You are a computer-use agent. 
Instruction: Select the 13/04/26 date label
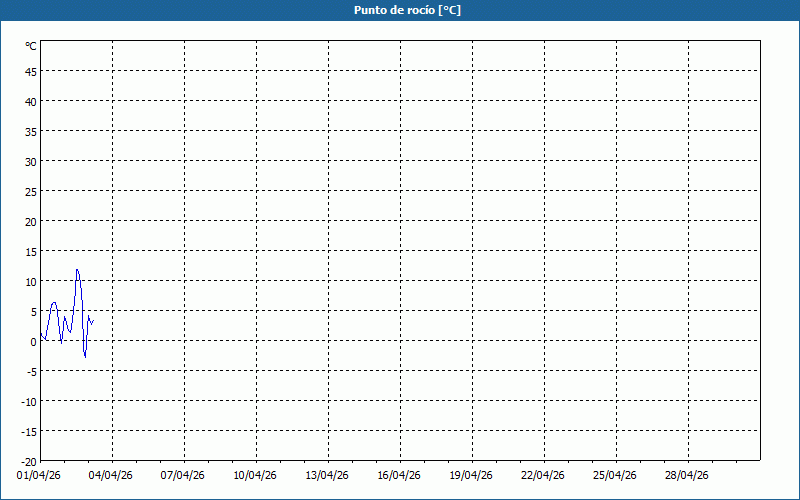[328, 476]
